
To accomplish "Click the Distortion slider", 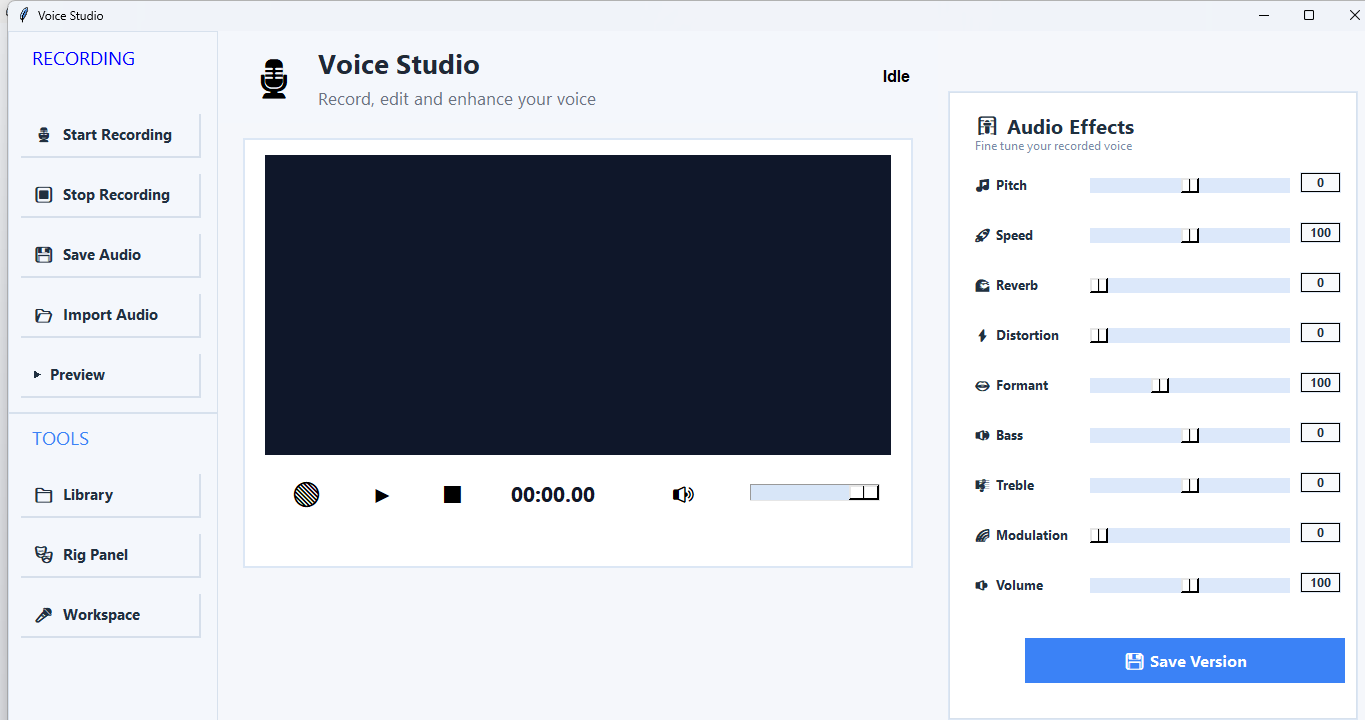I will (x=1190, y=335).
